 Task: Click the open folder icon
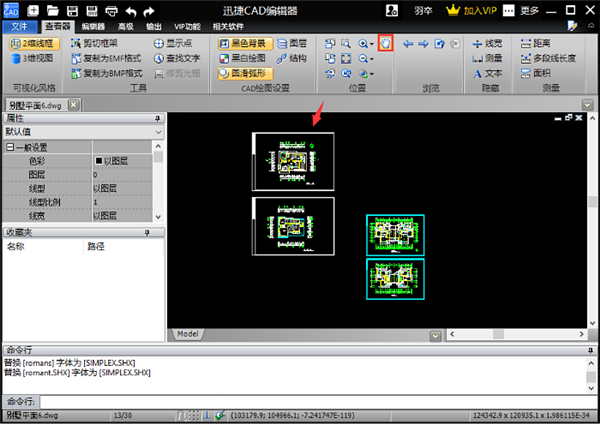(52, 11)
